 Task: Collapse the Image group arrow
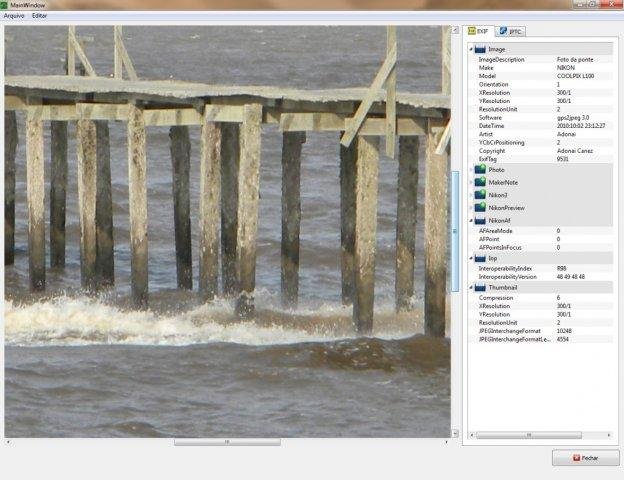click(471, 50)
